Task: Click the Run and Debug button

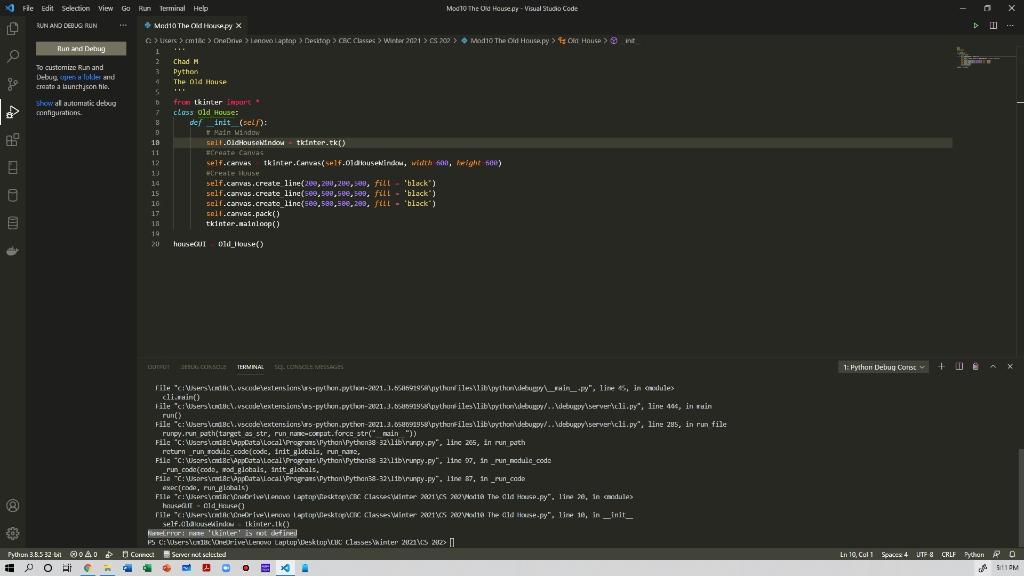Action: tap(81, 48)
